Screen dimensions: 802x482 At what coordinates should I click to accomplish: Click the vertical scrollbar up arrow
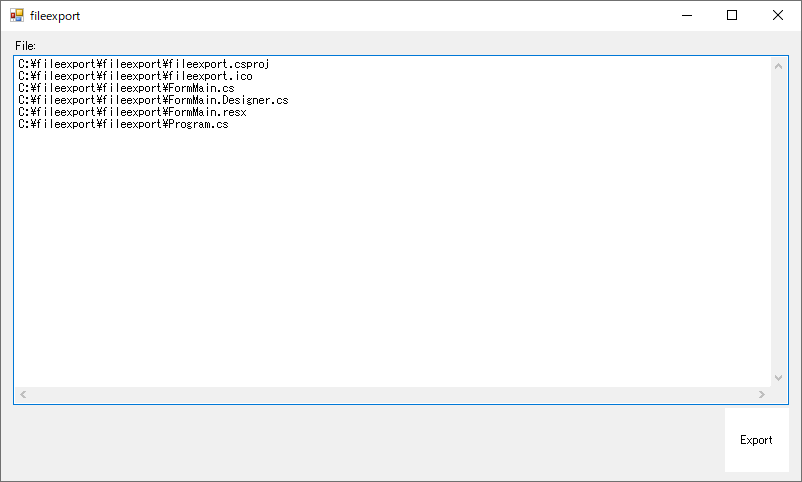coord(778,66)
